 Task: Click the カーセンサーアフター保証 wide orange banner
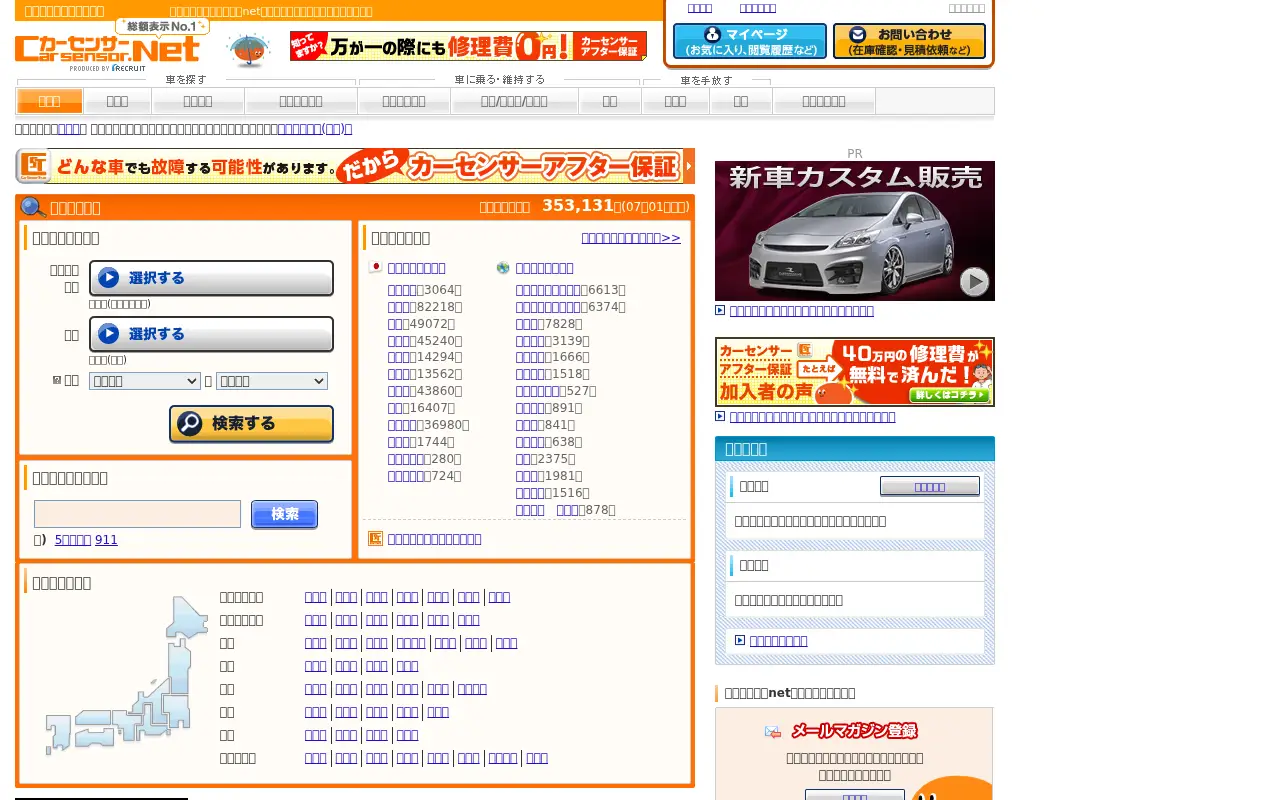pyautogui.click(x=355, y=166)
